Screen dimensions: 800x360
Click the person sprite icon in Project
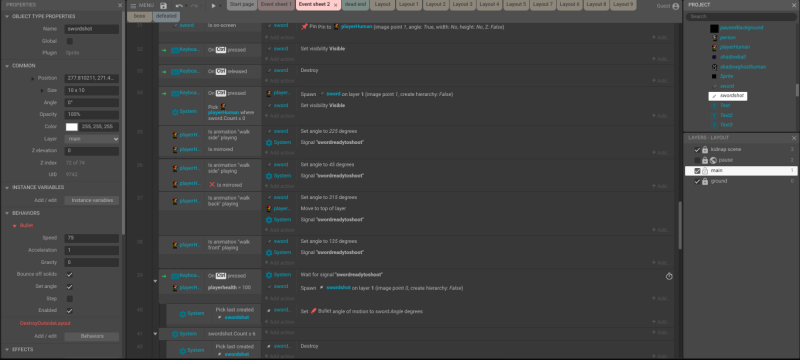click(714, 38)
